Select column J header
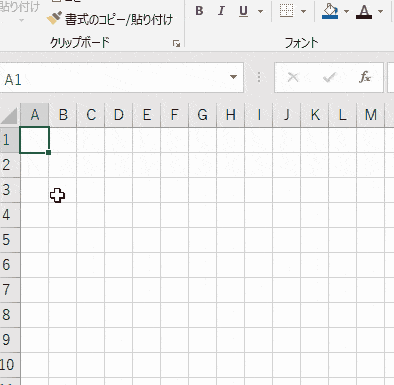 (287, 115)
